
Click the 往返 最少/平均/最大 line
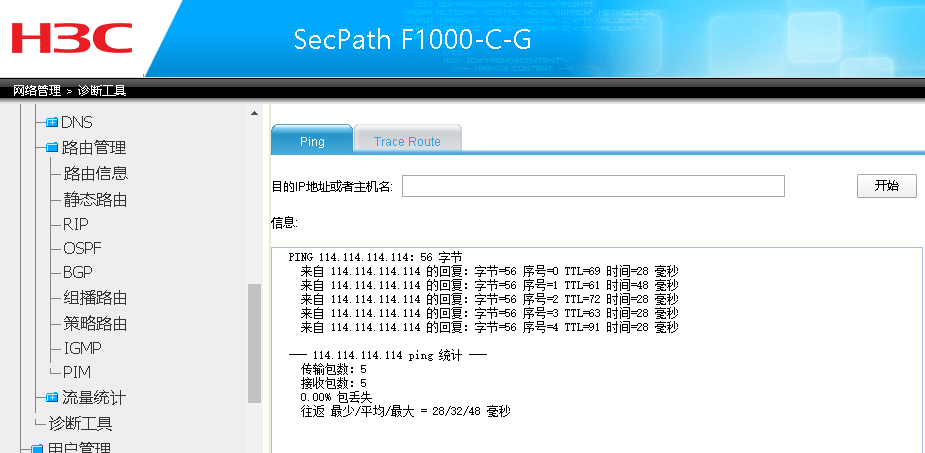405,411
